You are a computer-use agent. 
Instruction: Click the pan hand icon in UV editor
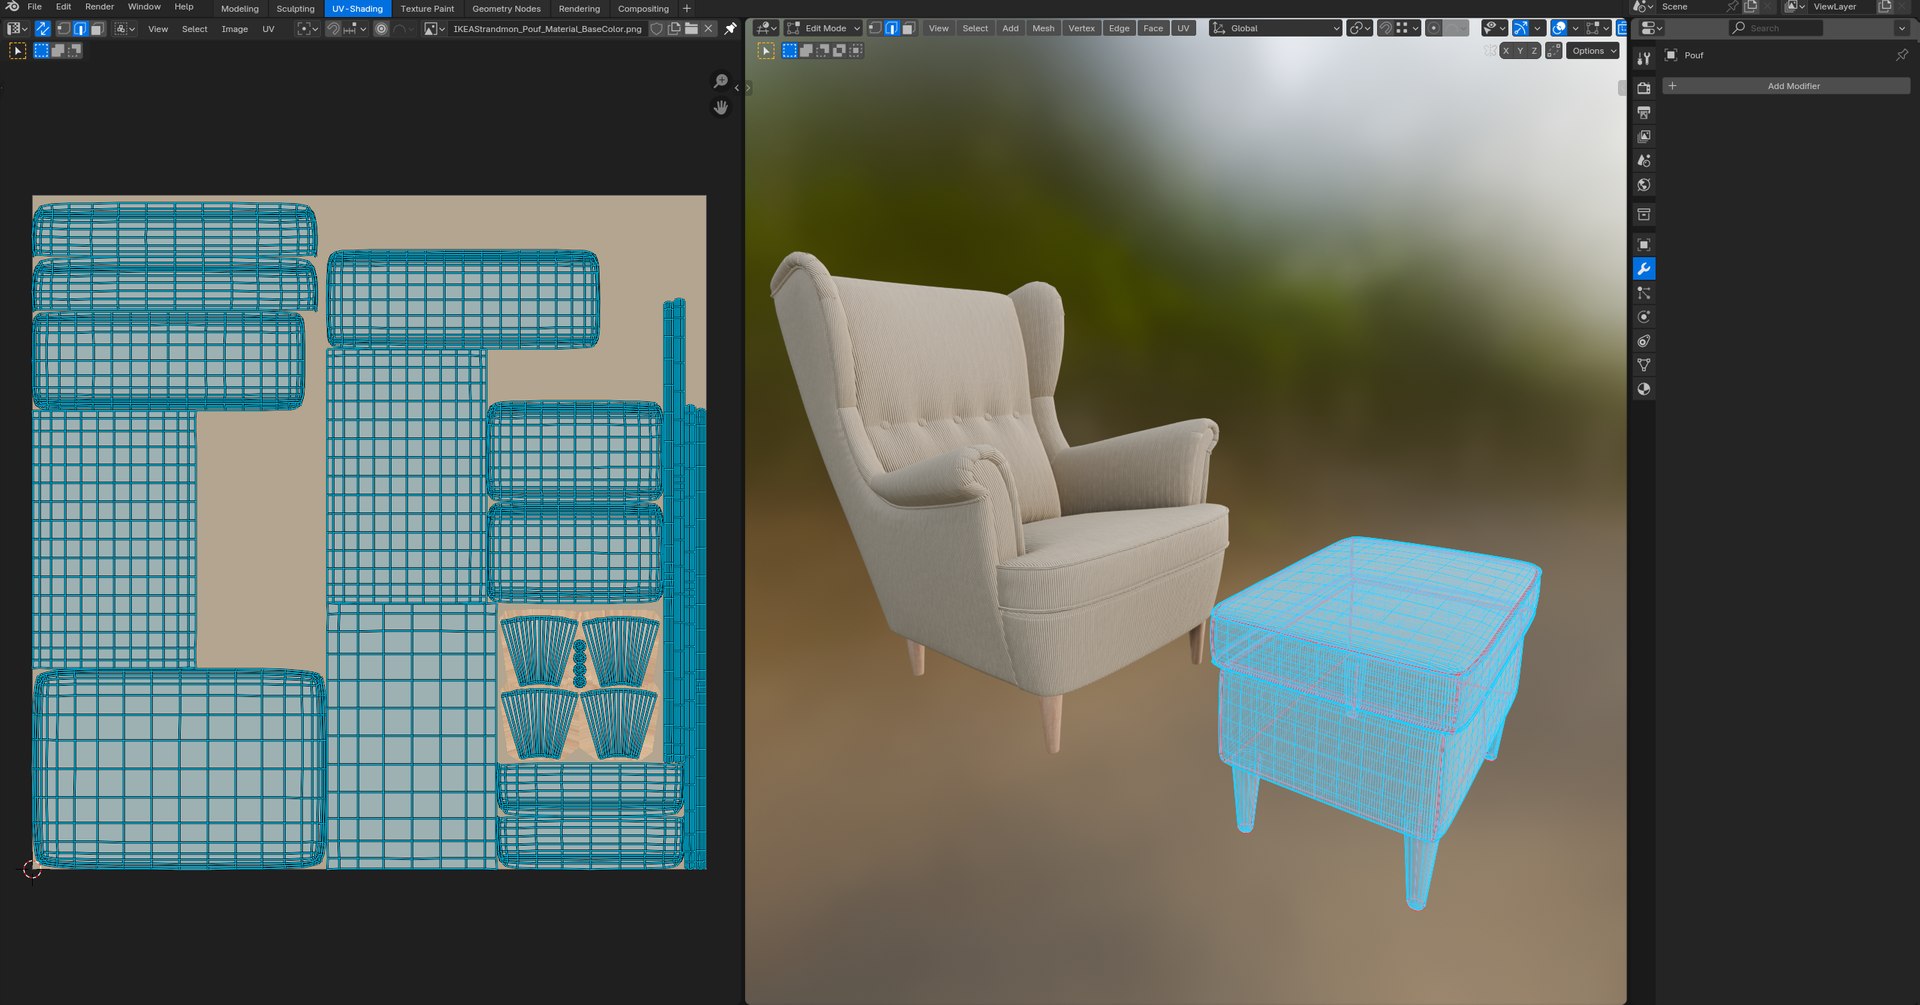click(721, 107)
